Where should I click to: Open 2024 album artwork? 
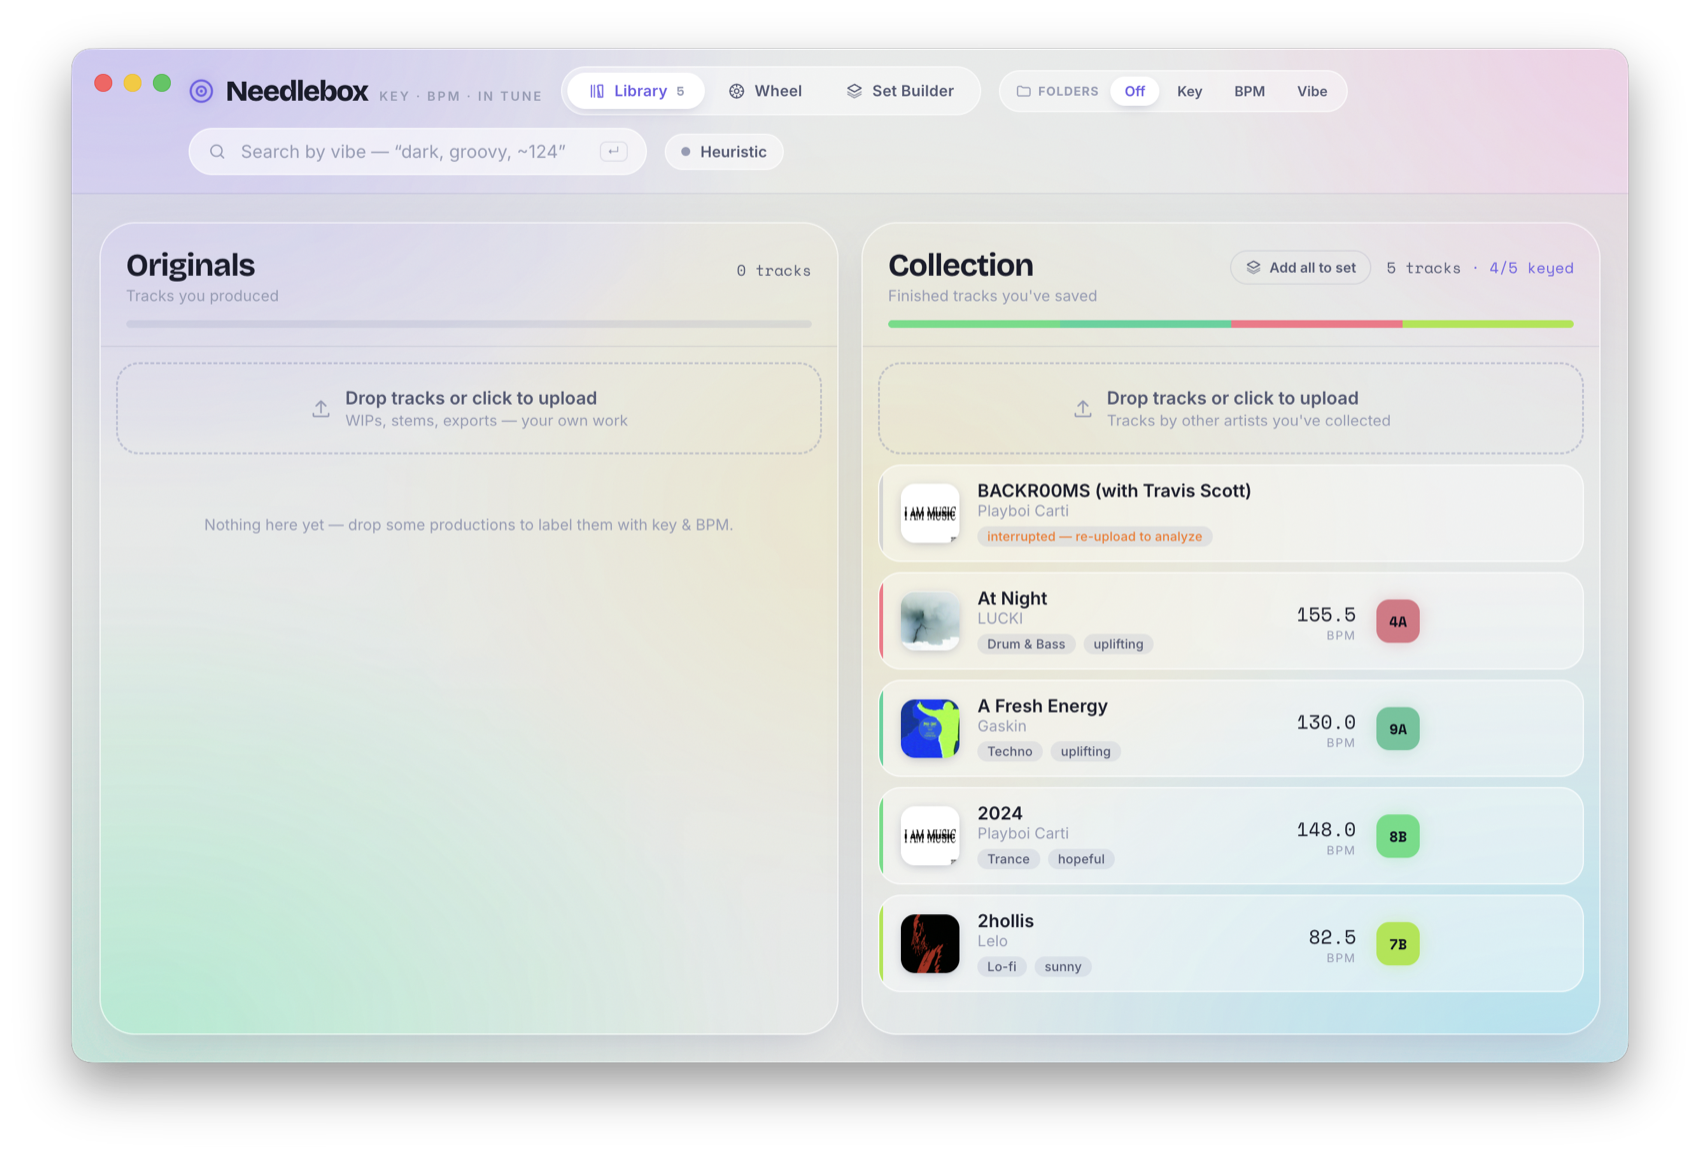[930, 836]
